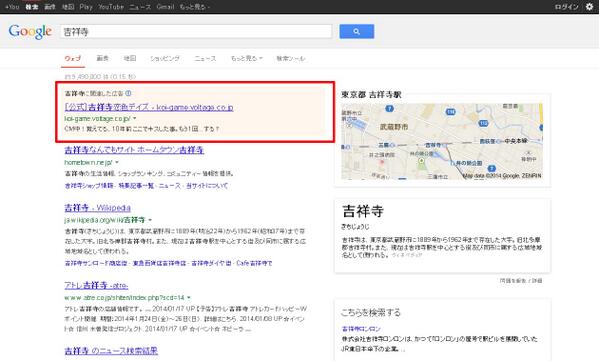Switch to the 画像 tab
Viewport: 599px width, 361px height.
click(x=102, y=58)
